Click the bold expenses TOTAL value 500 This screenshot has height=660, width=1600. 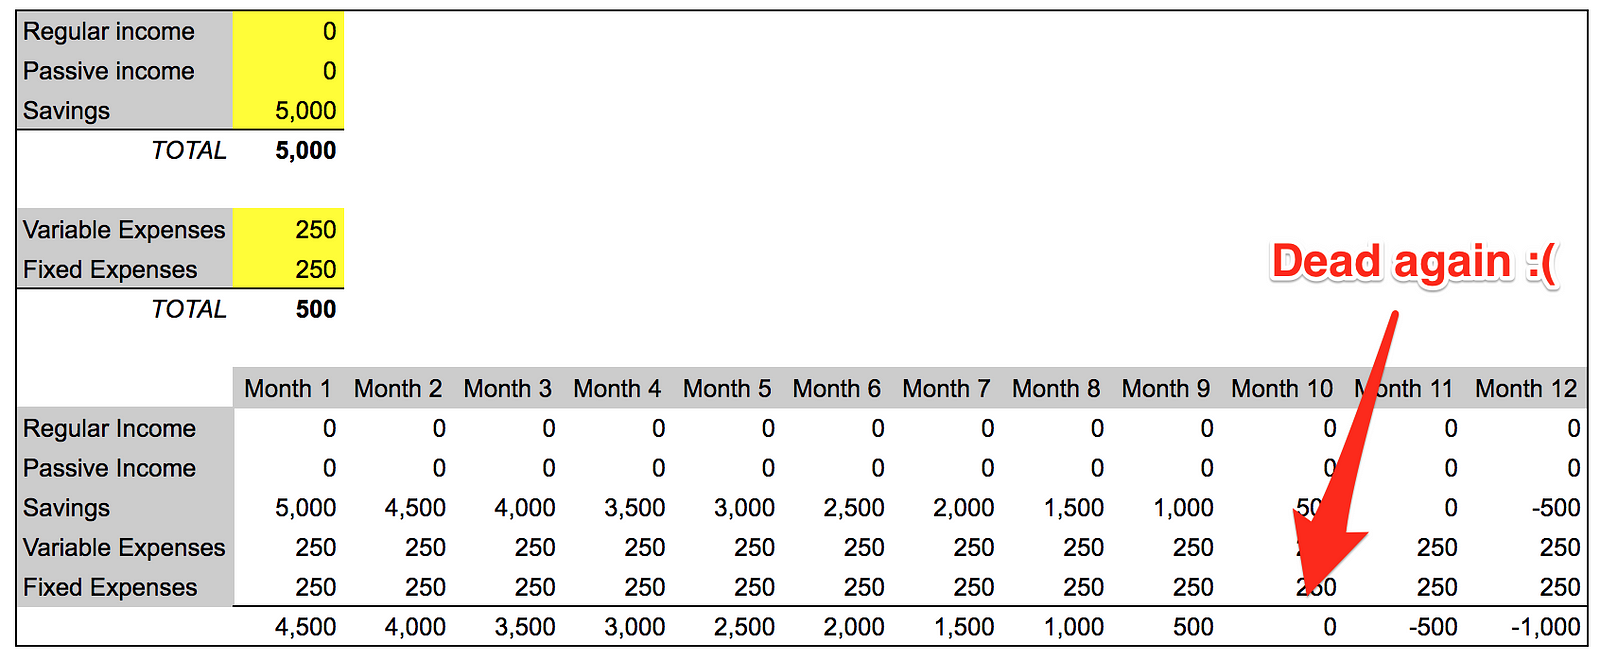(x=315, y=310)
